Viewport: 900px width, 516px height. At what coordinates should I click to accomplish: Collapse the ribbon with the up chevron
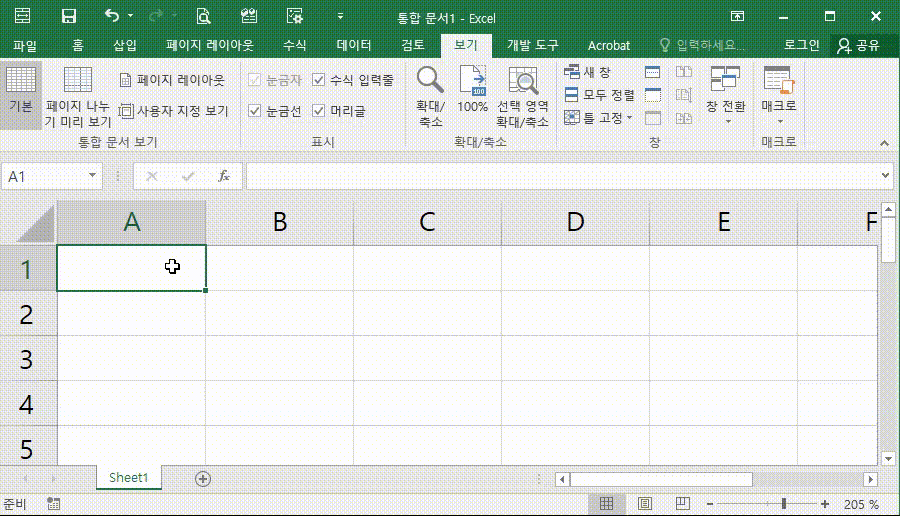pyautogui.click(x=885, y=143)
